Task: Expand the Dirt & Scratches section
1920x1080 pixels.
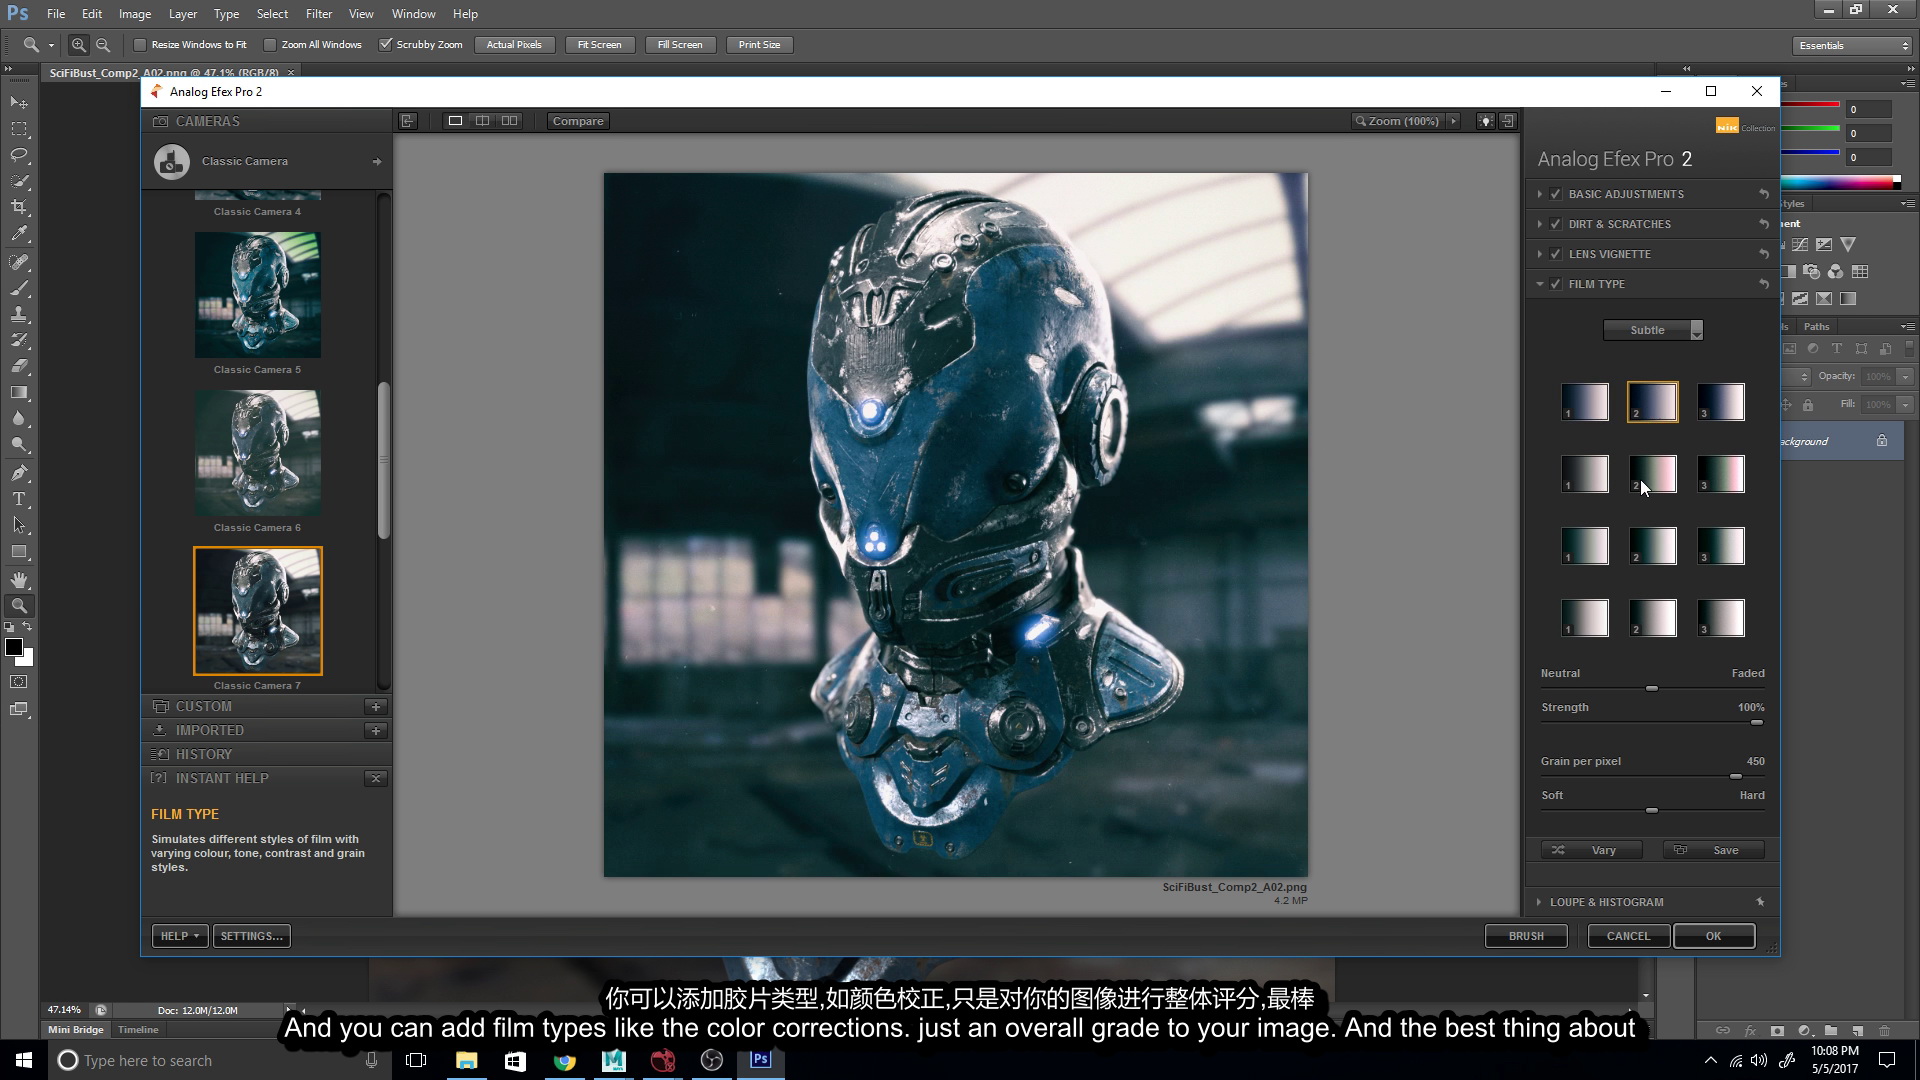Action: [1540, 224]
